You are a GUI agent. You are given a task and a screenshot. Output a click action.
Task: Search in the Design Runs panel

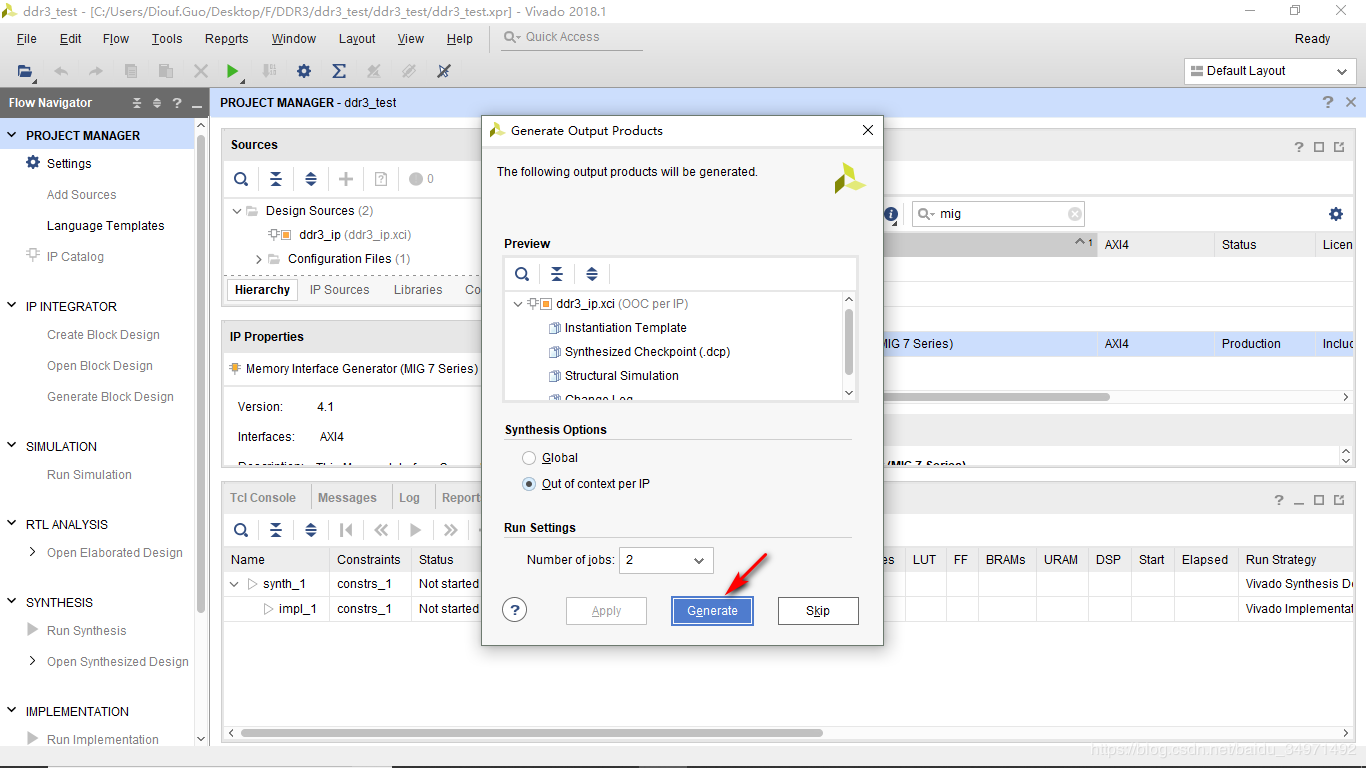point(241,530)
